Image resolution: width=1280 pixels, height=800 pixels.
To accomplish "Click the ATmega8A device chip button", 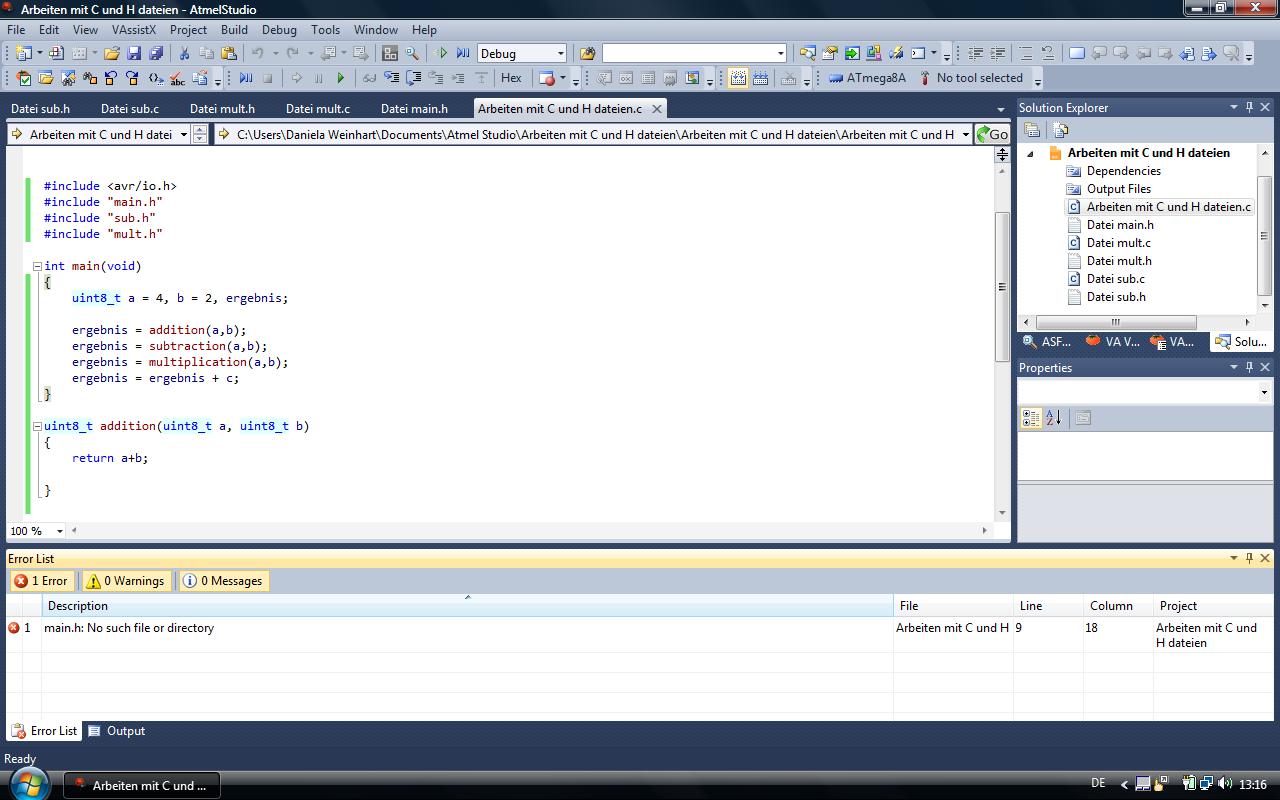I will coord(867,78).
